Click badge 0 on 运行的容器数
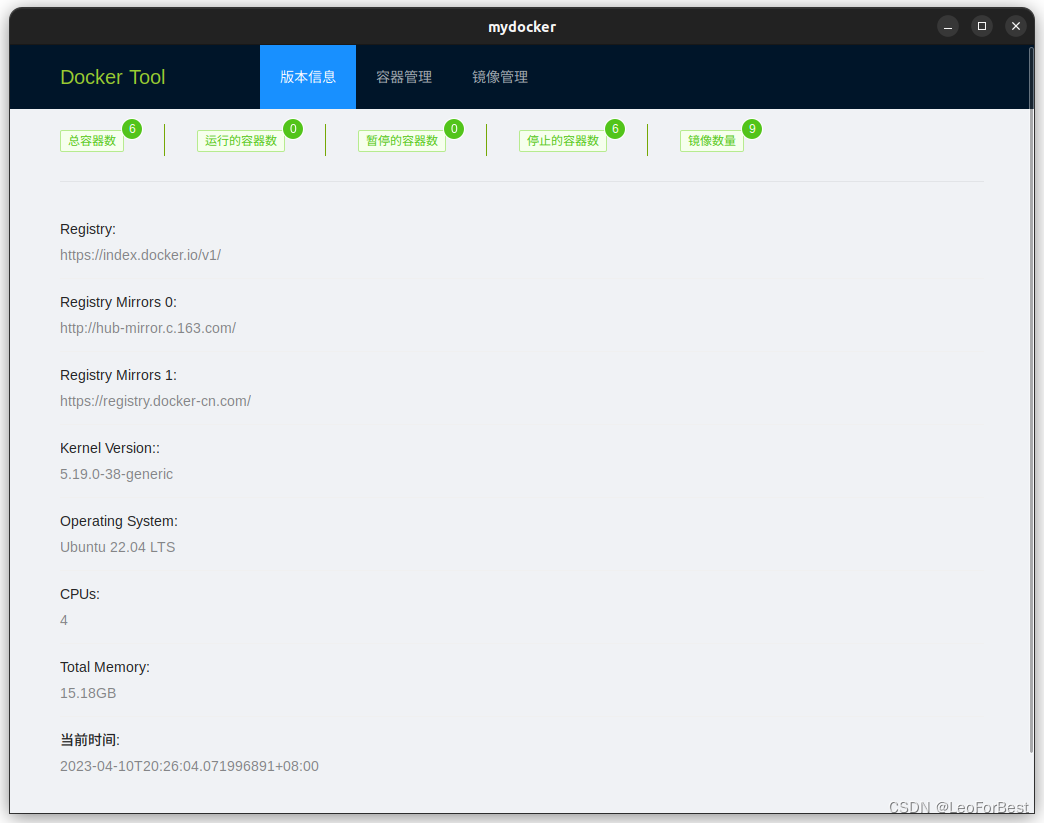The width and height of the screenshot is (1044, 823). click(x=293, y=129)
